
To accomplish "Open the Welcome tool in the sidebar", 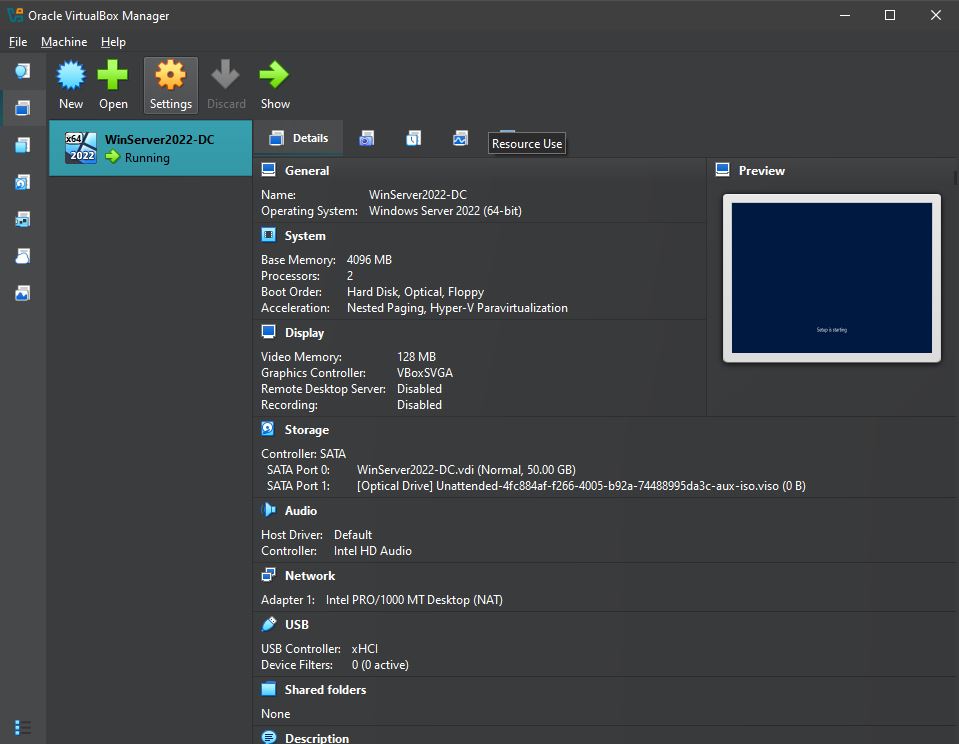I will 23,71.
